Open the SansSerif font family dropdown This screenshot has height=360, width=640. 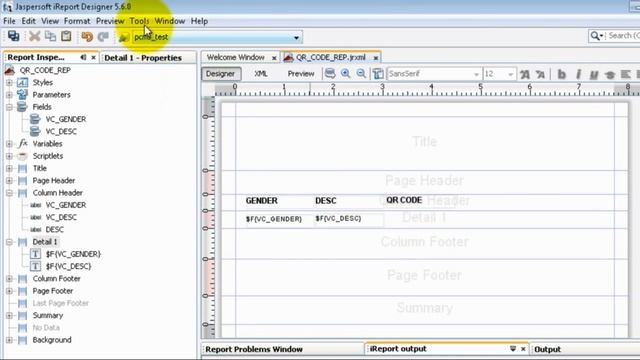476,74
